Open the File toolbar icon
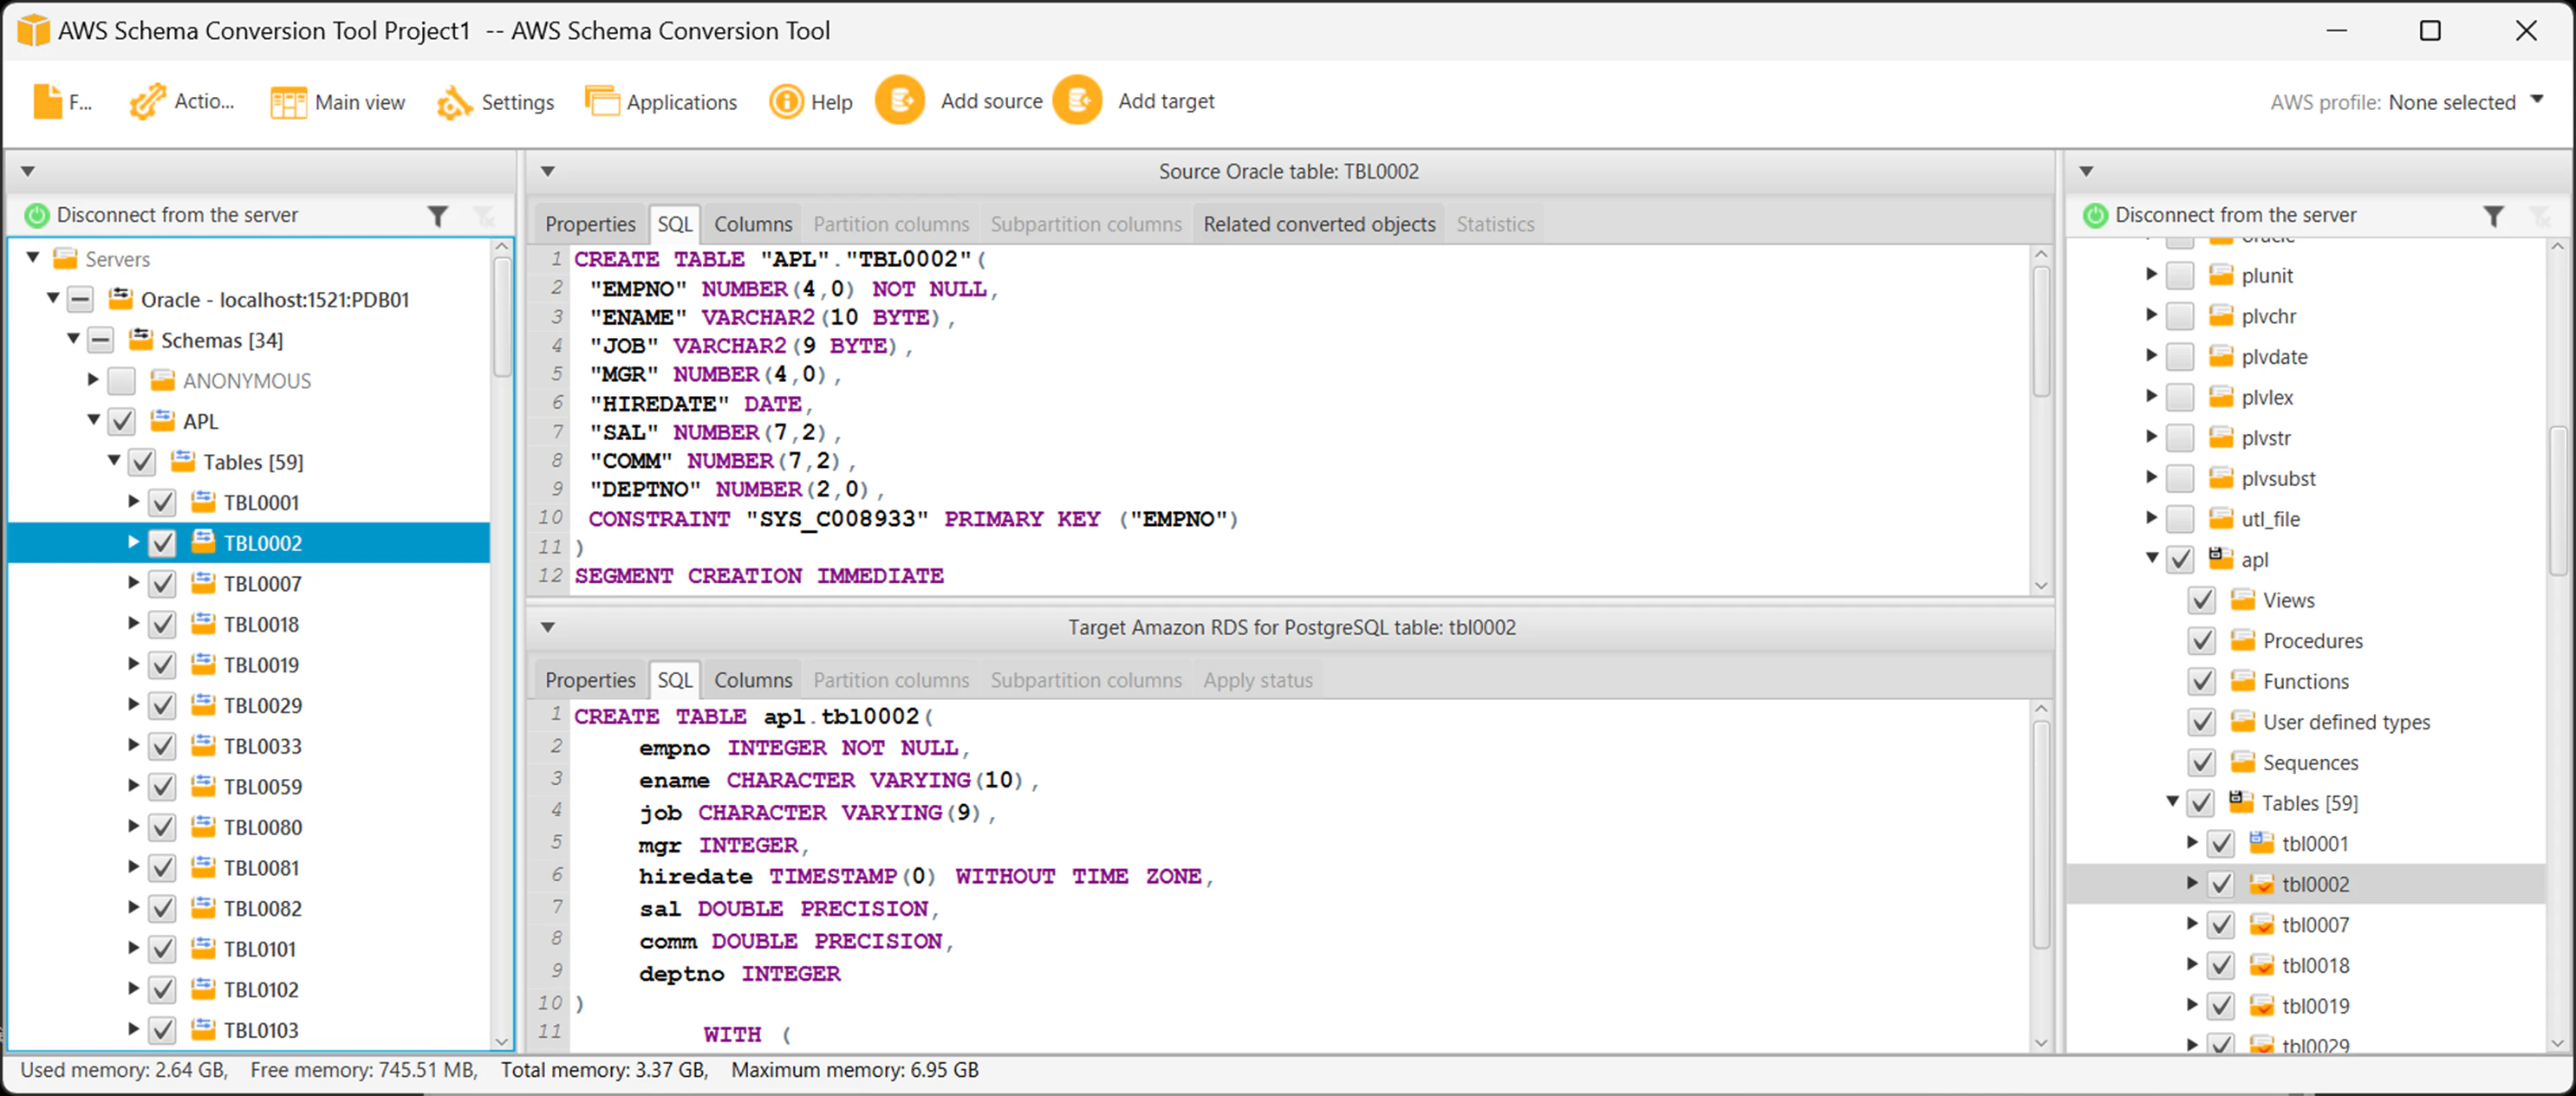Image resolution: width=2576 pixels, height=1096 pixels. pos(47,101)
